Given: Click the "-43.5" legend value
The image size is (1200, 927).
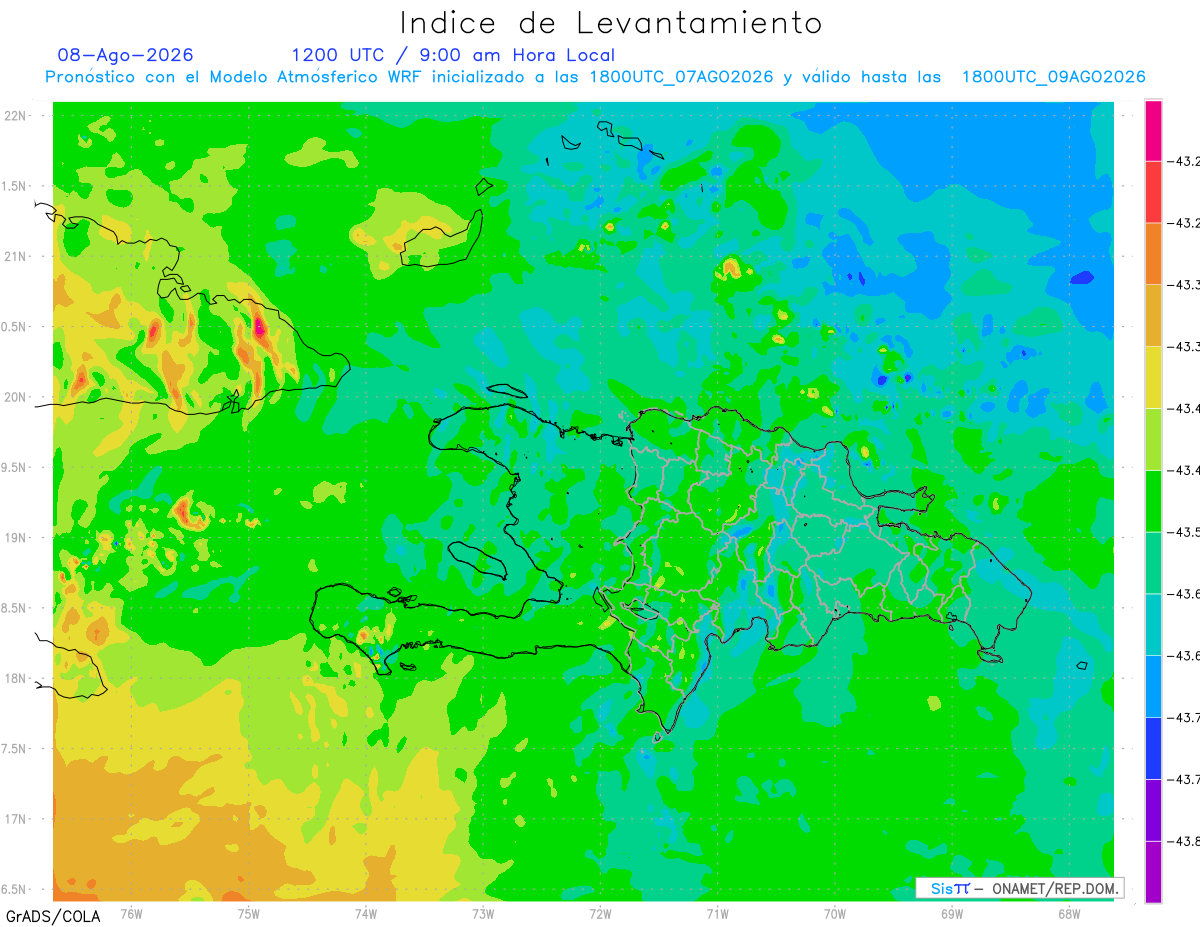Looking at the screenshot, I should (x=1185, y=532).
